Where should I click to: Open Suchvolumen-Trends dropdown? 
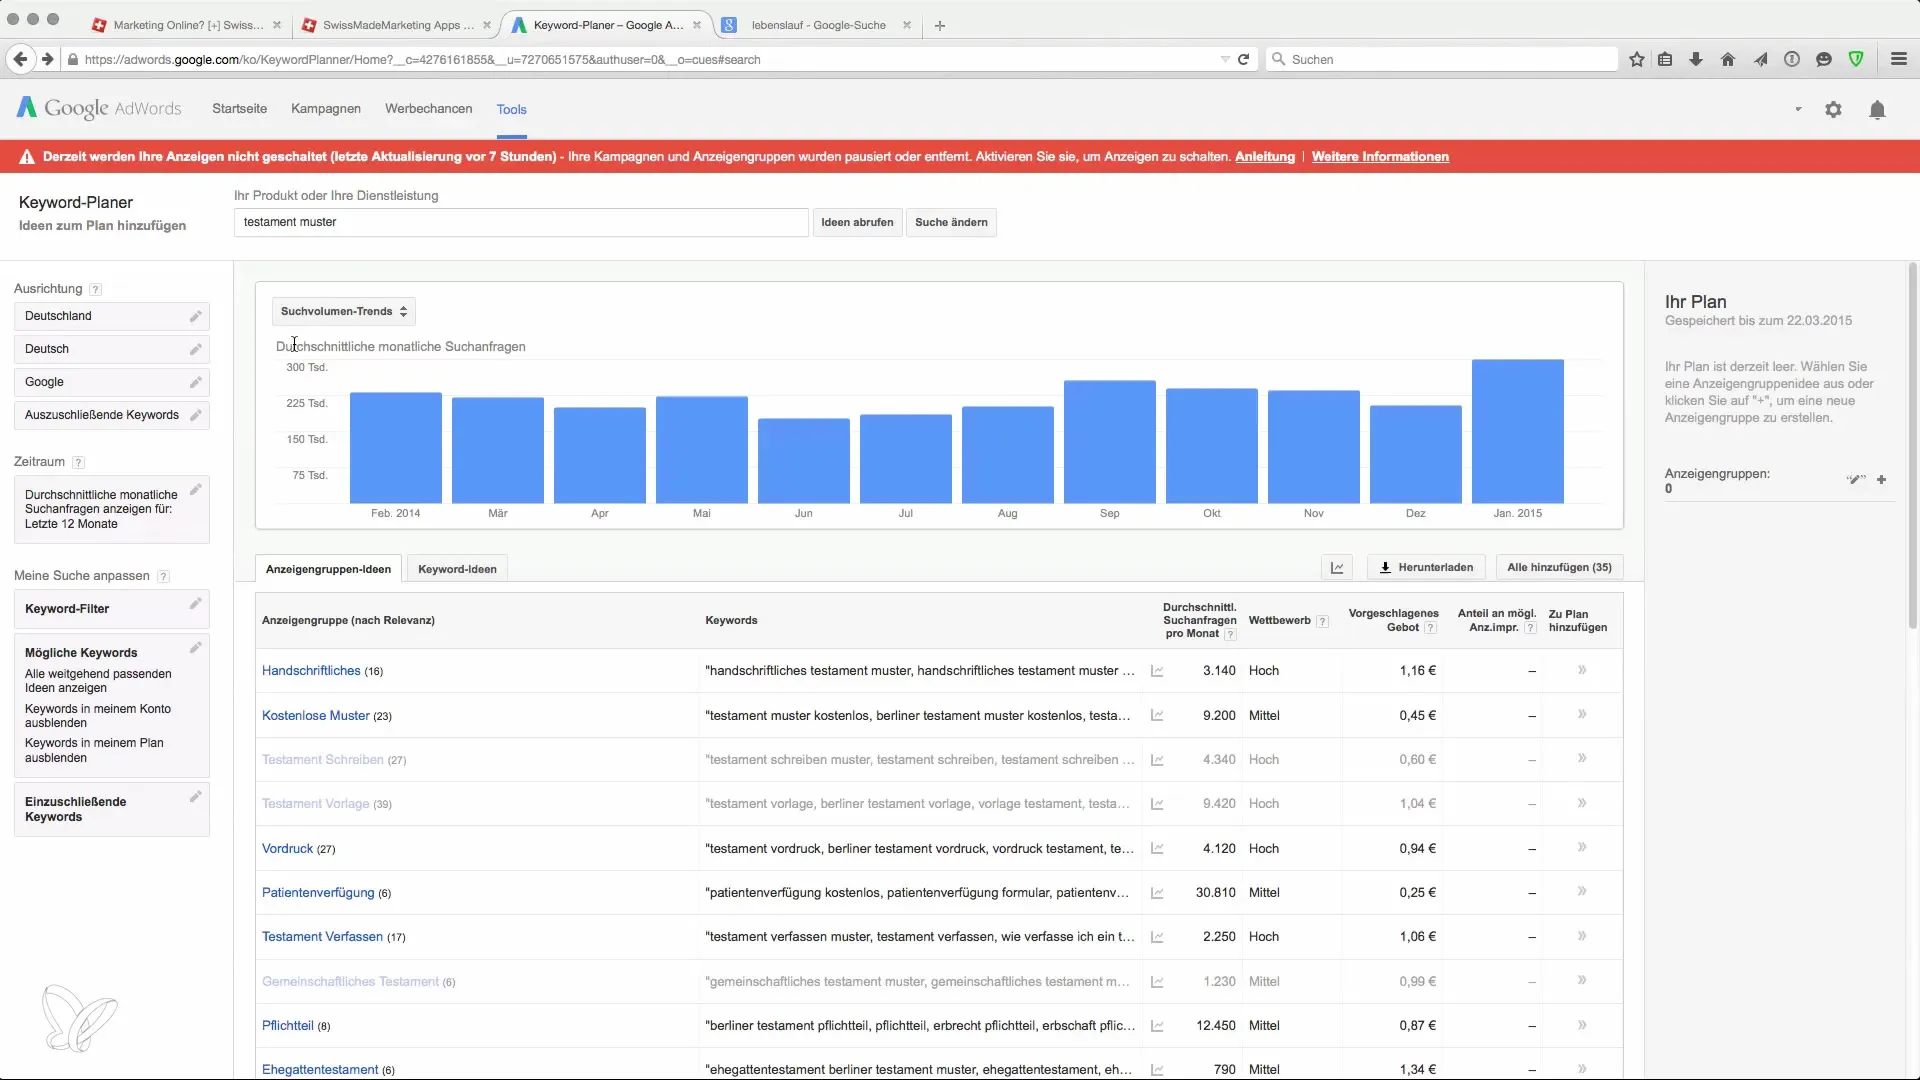pyautogui.click(x=343, y=312)
